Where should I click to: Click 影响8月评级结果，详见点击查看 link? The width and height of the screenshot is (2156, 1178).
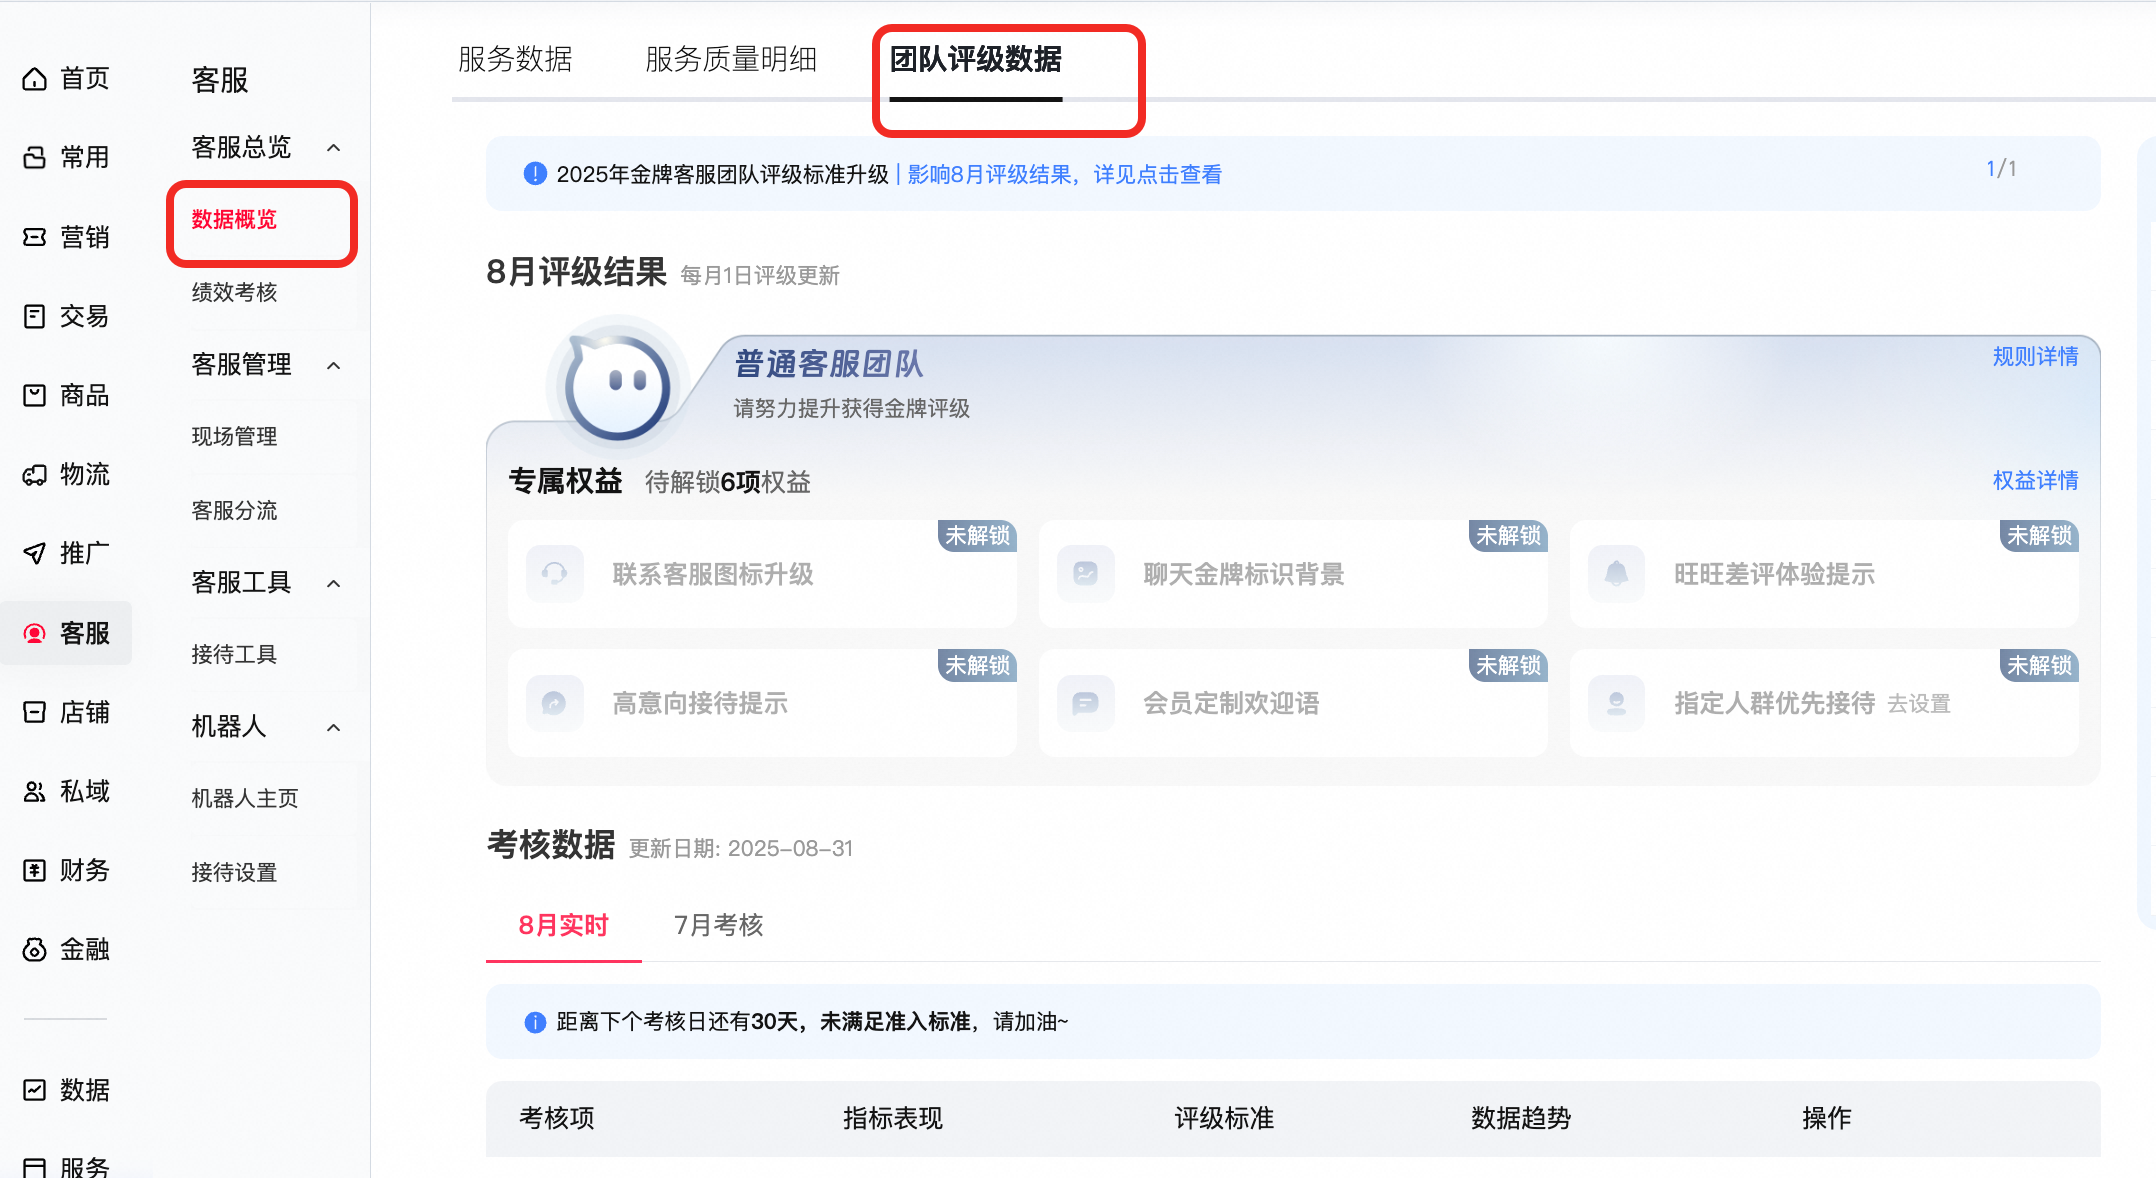[x=1064, y=175]
